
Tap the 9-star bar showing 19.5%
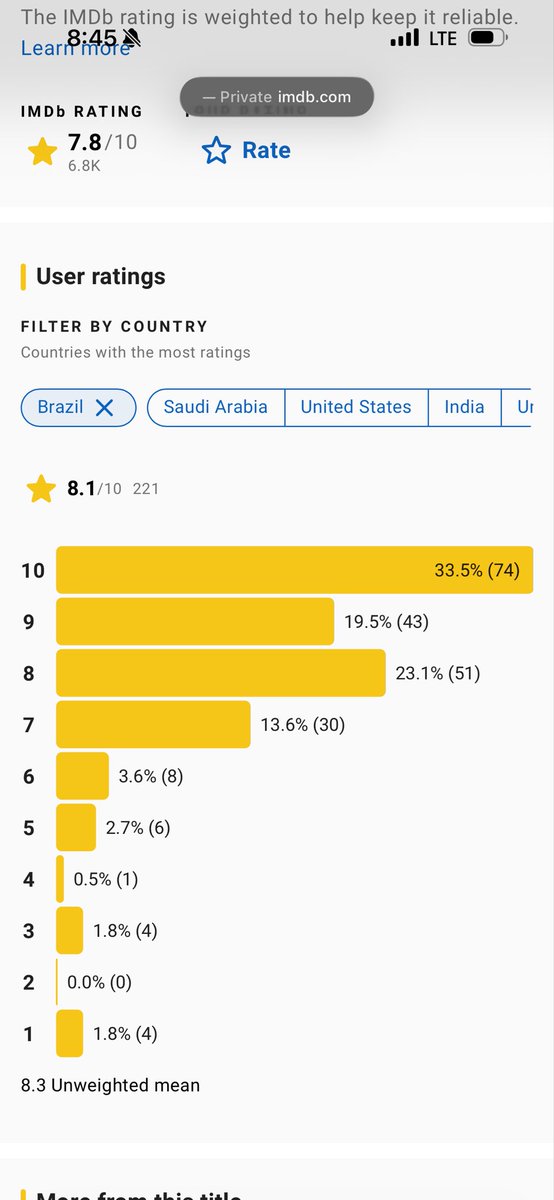[x=195, y=622]
